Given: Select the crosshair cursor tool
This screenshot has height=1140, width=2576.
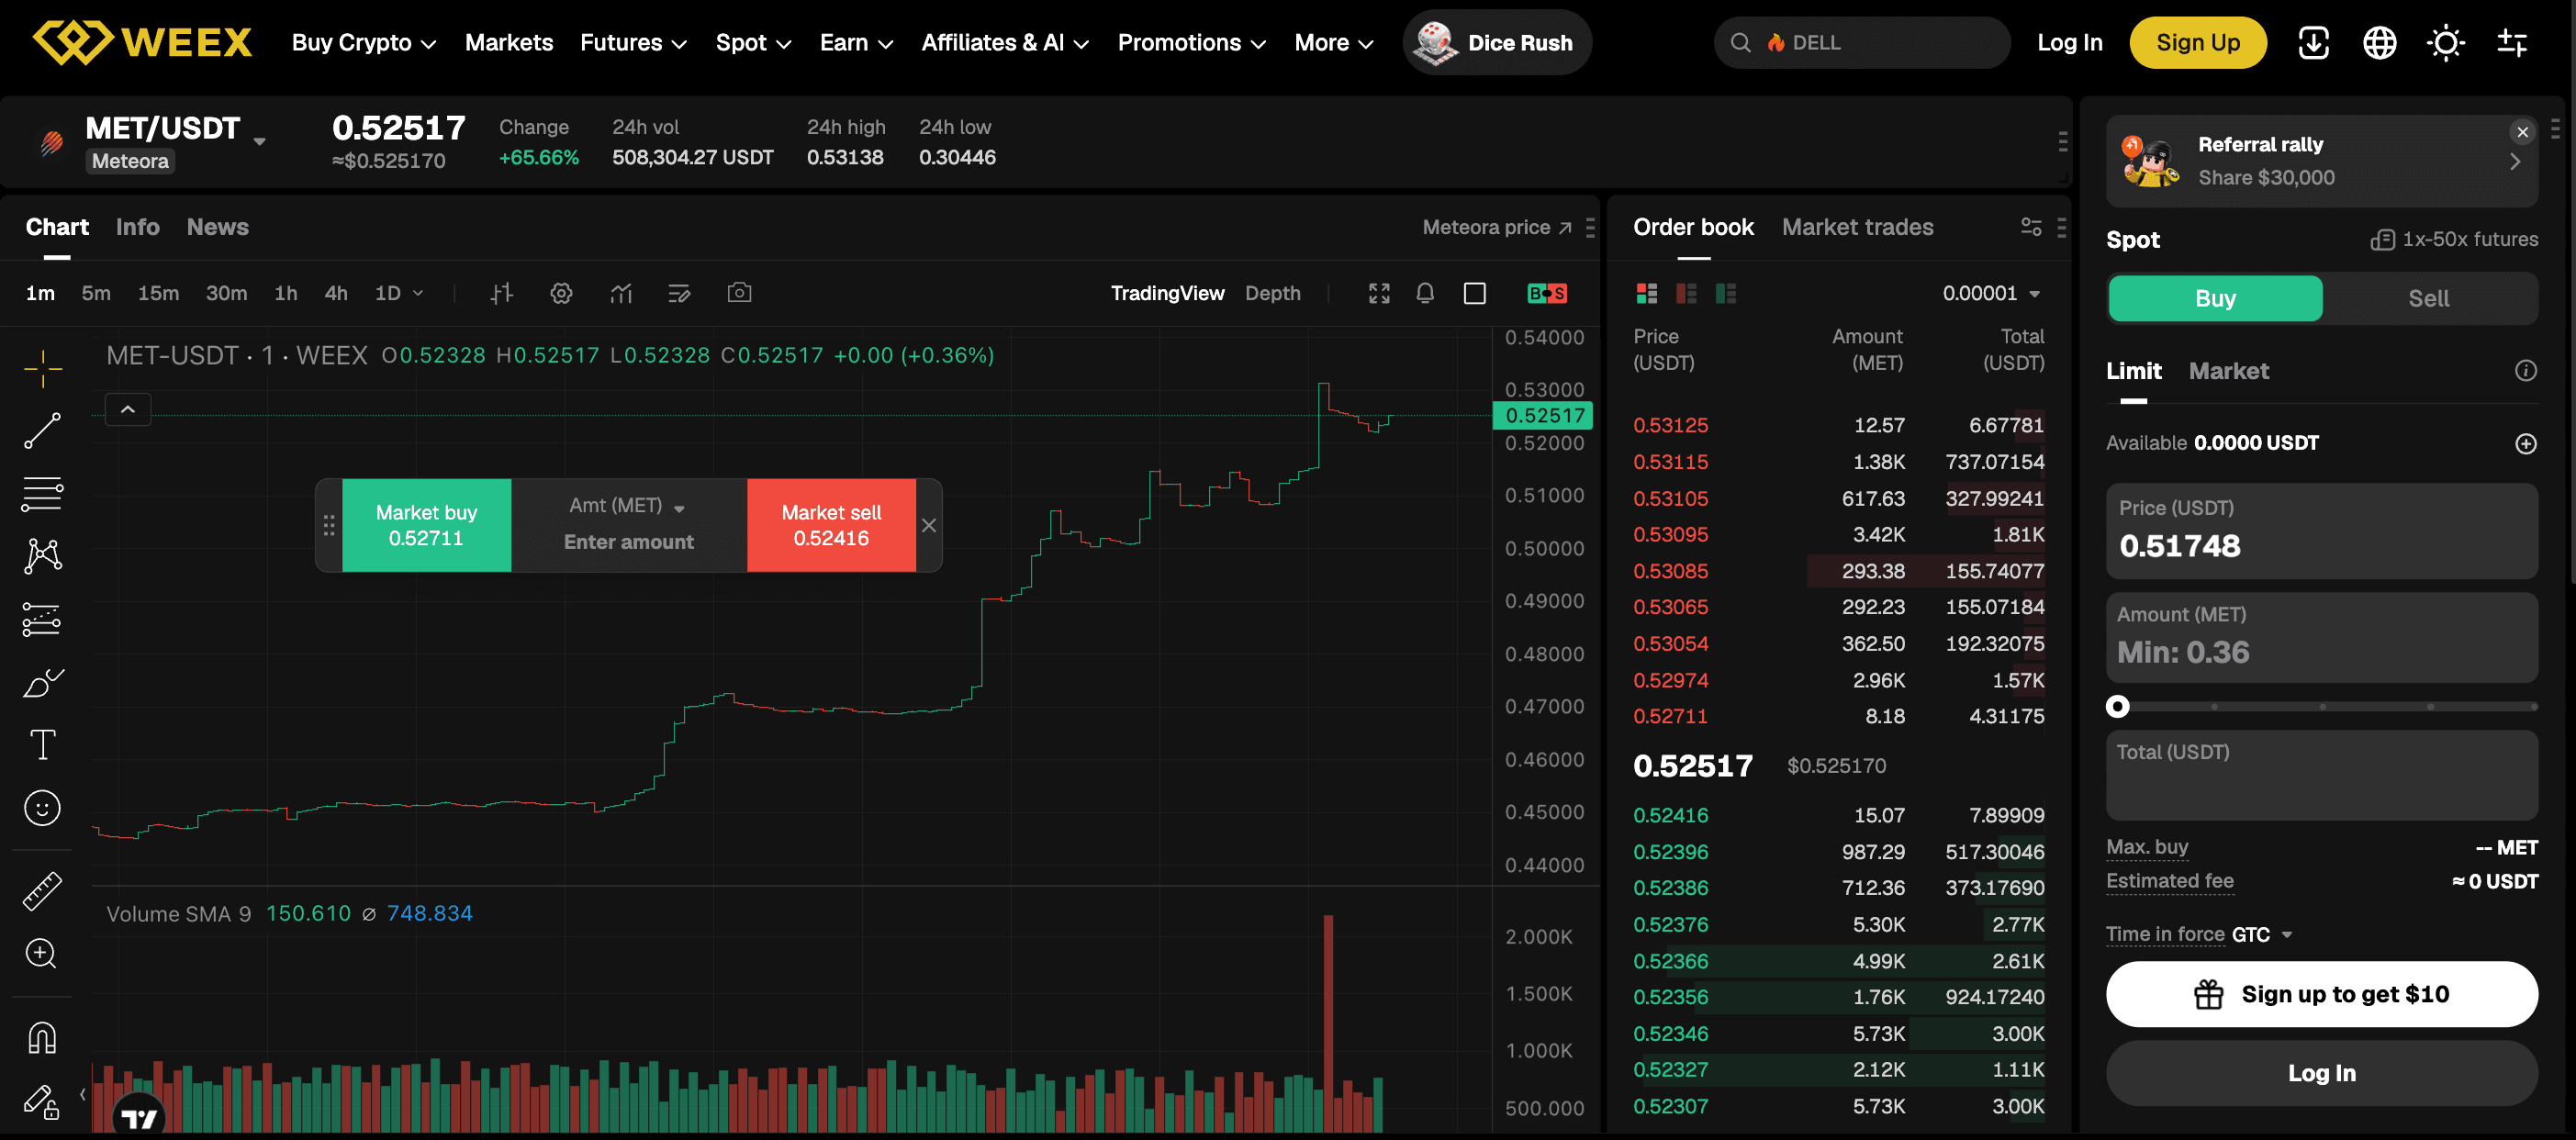Looking at the screenshot, I should pos(43,369).
